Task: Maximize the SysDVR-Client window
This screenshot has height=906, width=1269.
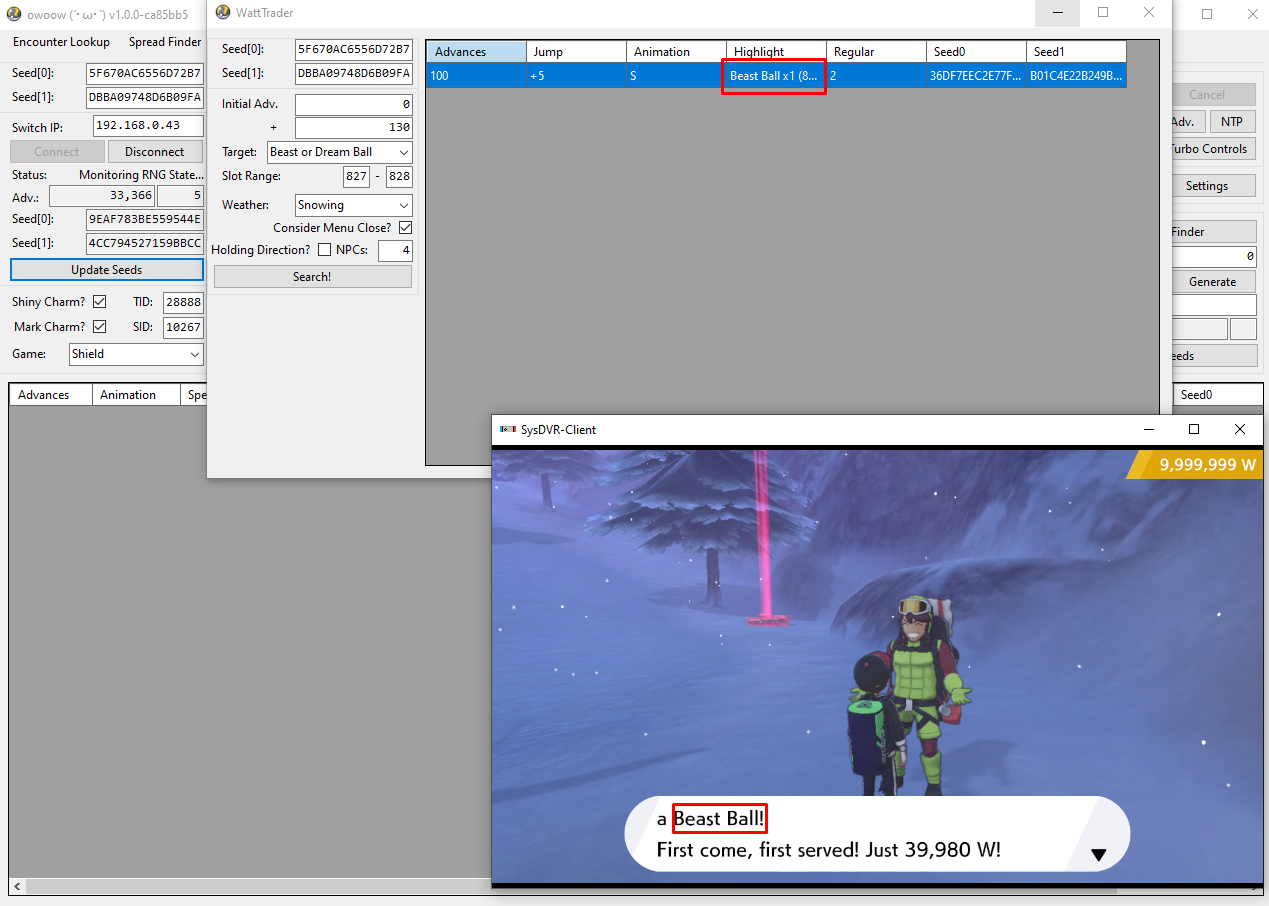Action: click(1194, 429)
